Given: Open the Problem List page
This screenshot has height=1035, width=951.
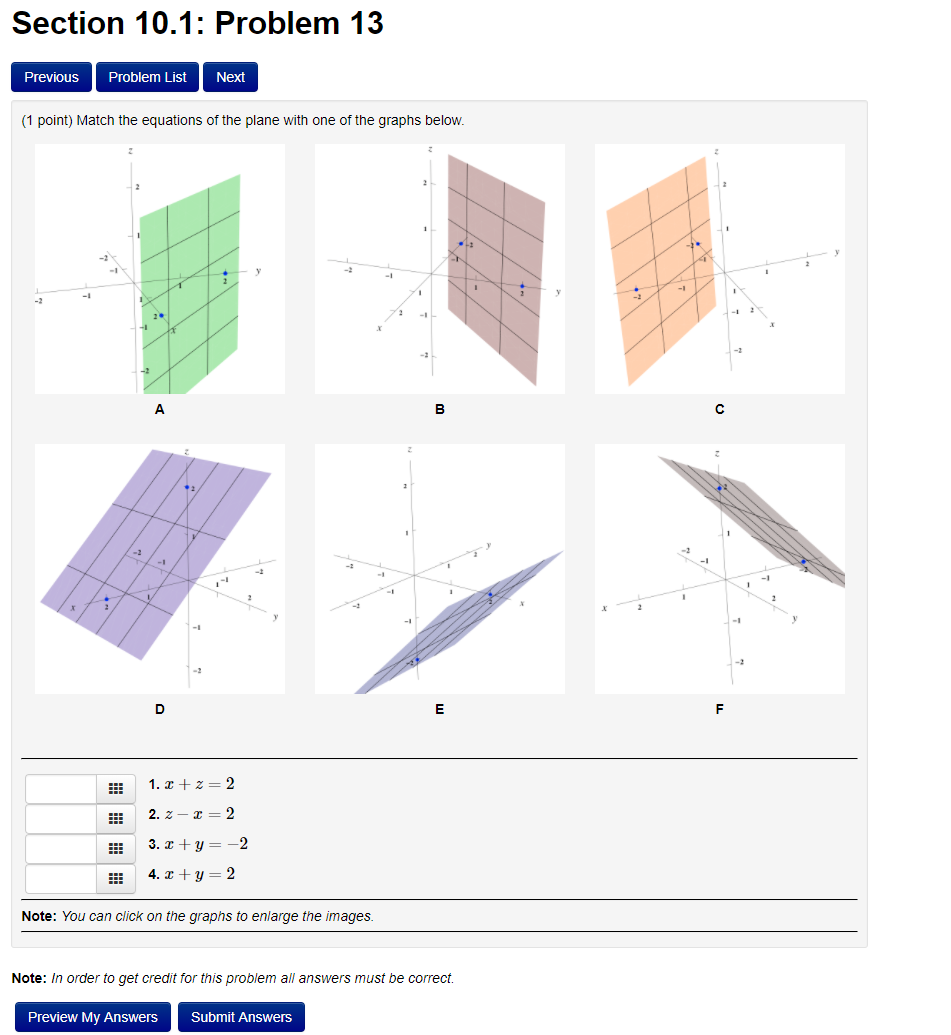Looking at the screenshot, I should [147, 77].
